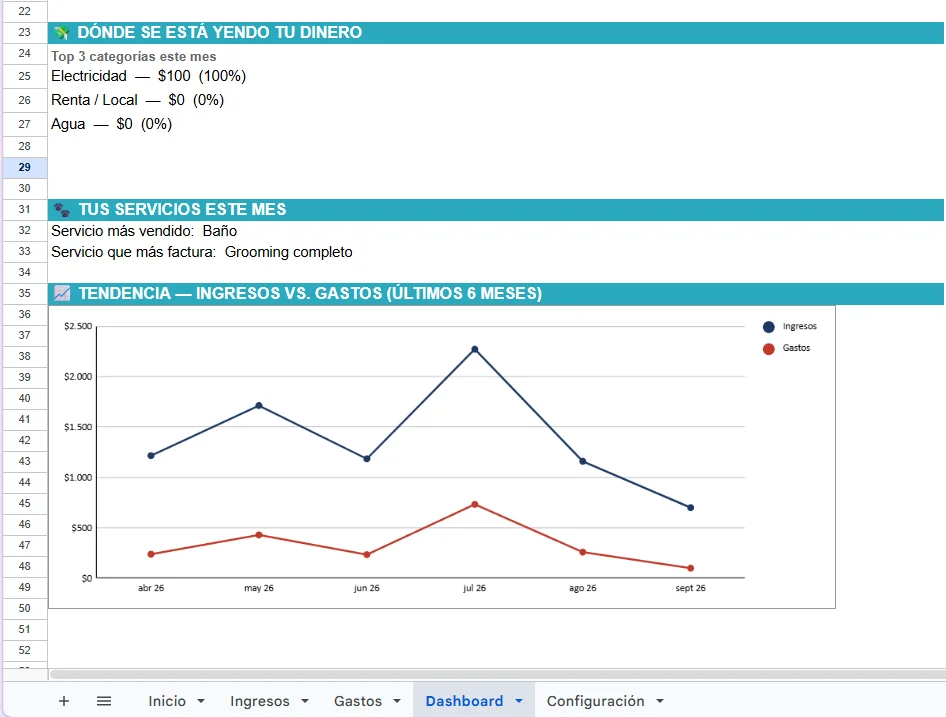Select the 'Renta / Local — $0 (0%)' cell
The height and width of the screenshot is (717, 946).
point(138,100)
